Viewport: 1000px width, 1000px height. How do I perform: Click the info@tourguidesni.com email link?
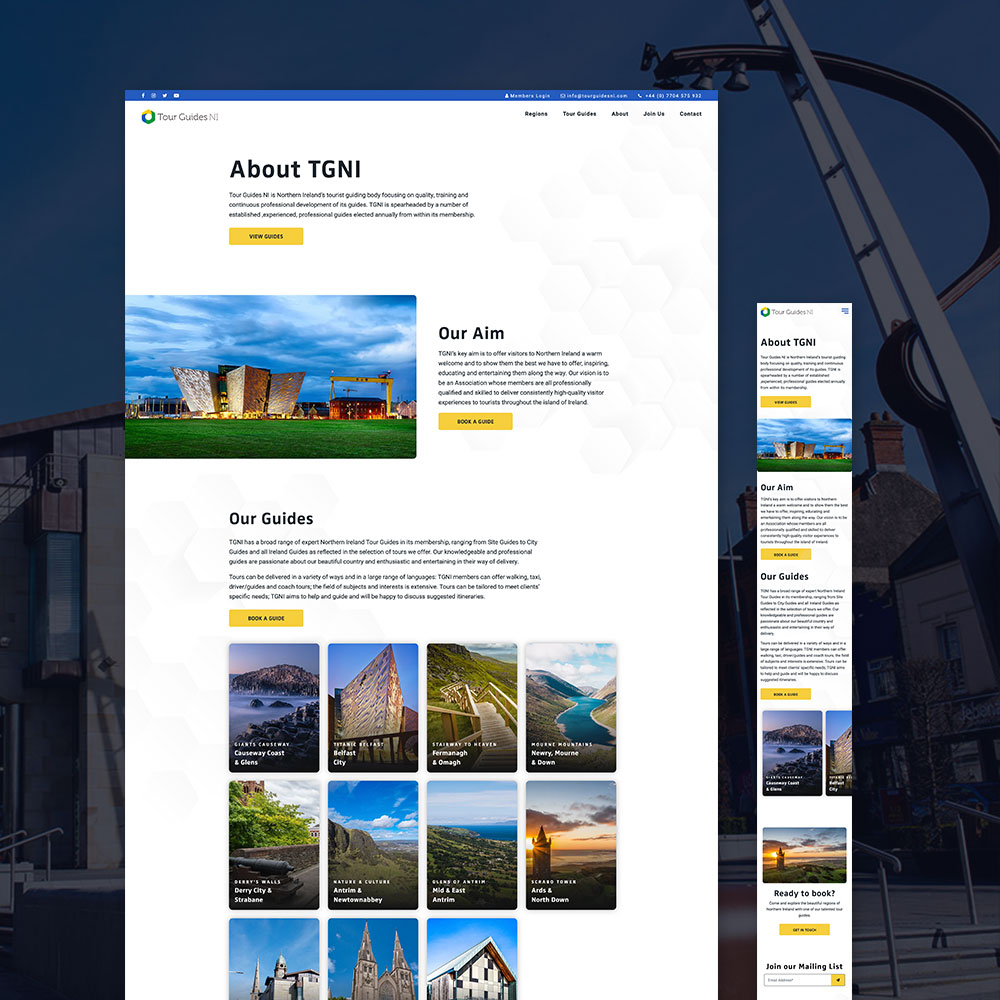coord(594,96)
